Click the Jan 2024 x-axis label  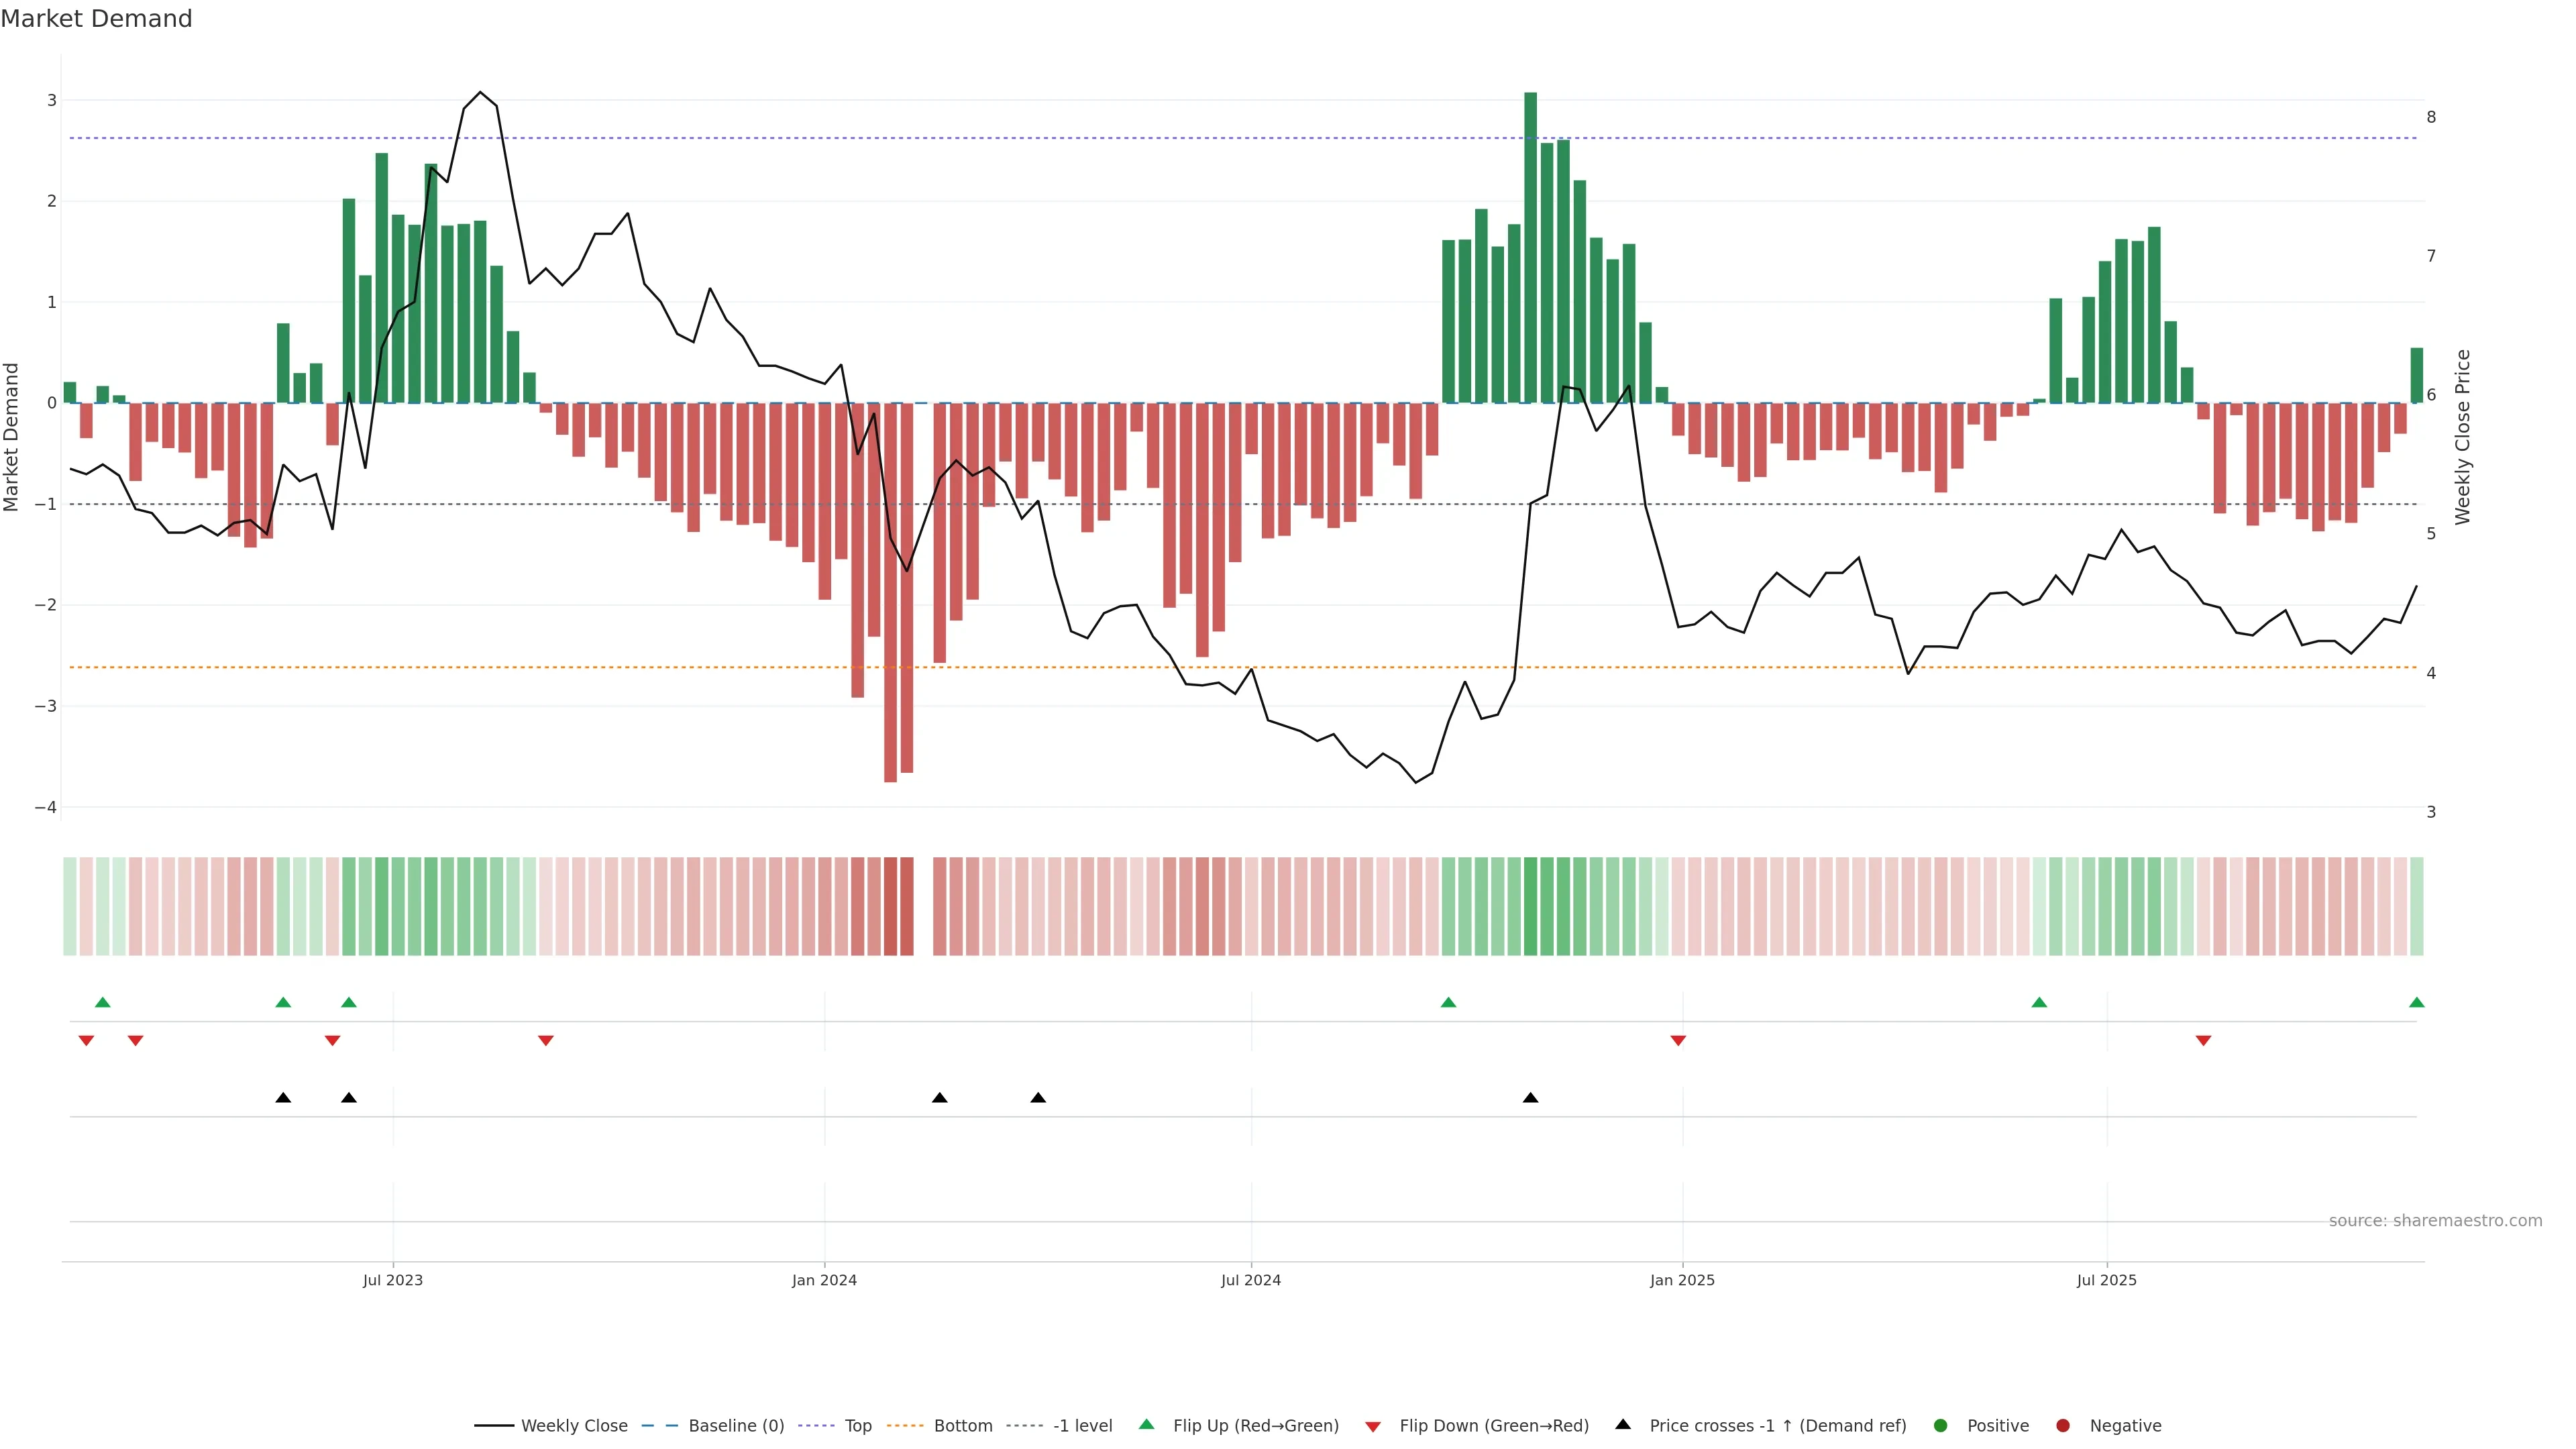[824, 1281]
